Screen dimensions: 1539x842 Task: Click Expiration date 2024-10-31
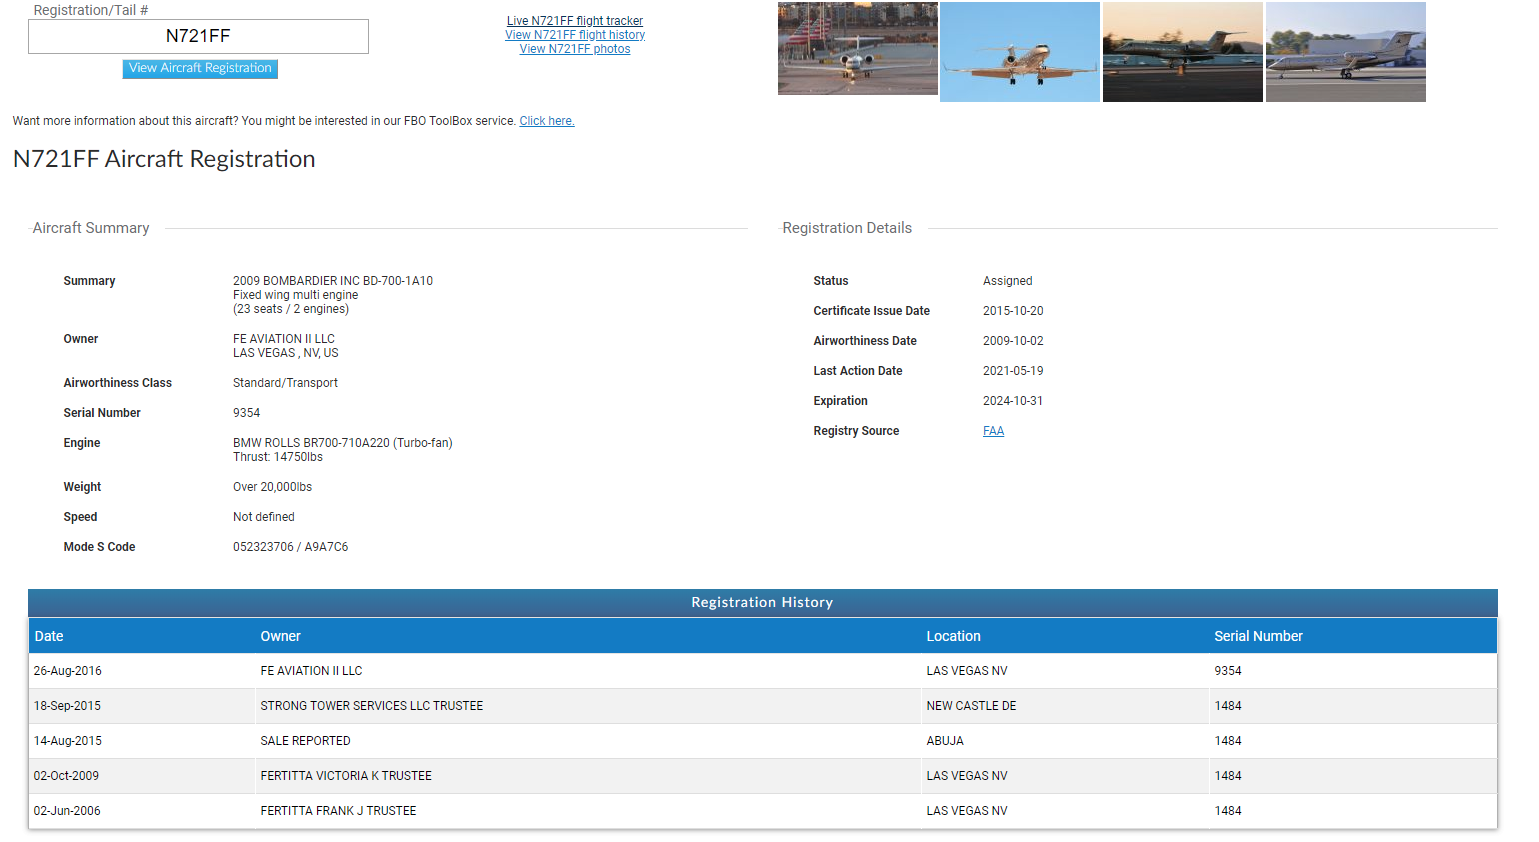(1013, 401)
